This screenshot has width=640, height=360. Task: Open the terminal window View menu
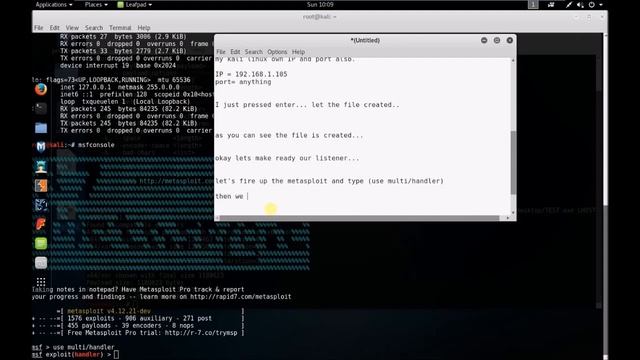pos(72,28)
